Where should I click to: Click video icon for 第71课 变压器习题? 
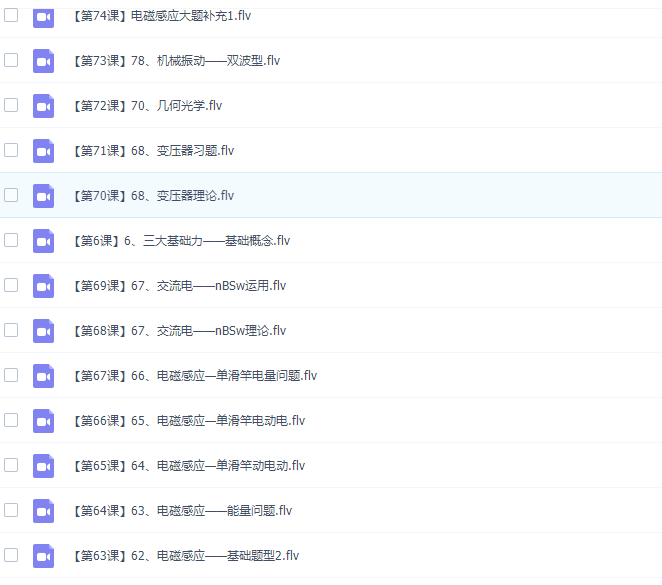click(x=43, y=151)
